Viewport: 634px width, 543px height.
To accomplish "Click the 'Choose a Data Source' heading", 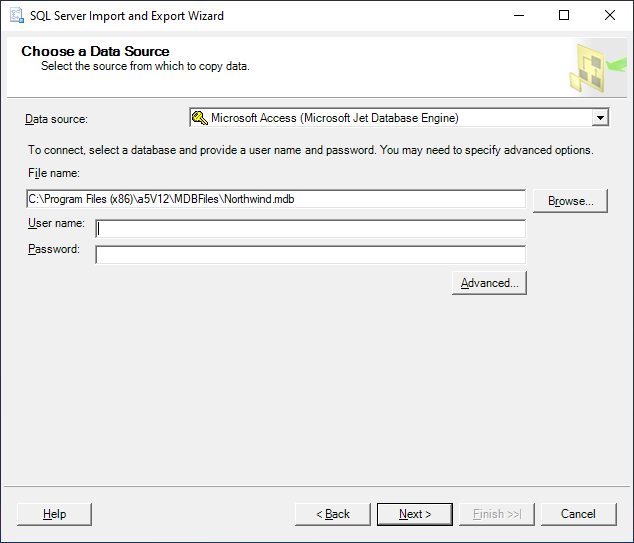I will tap(95, 51).
